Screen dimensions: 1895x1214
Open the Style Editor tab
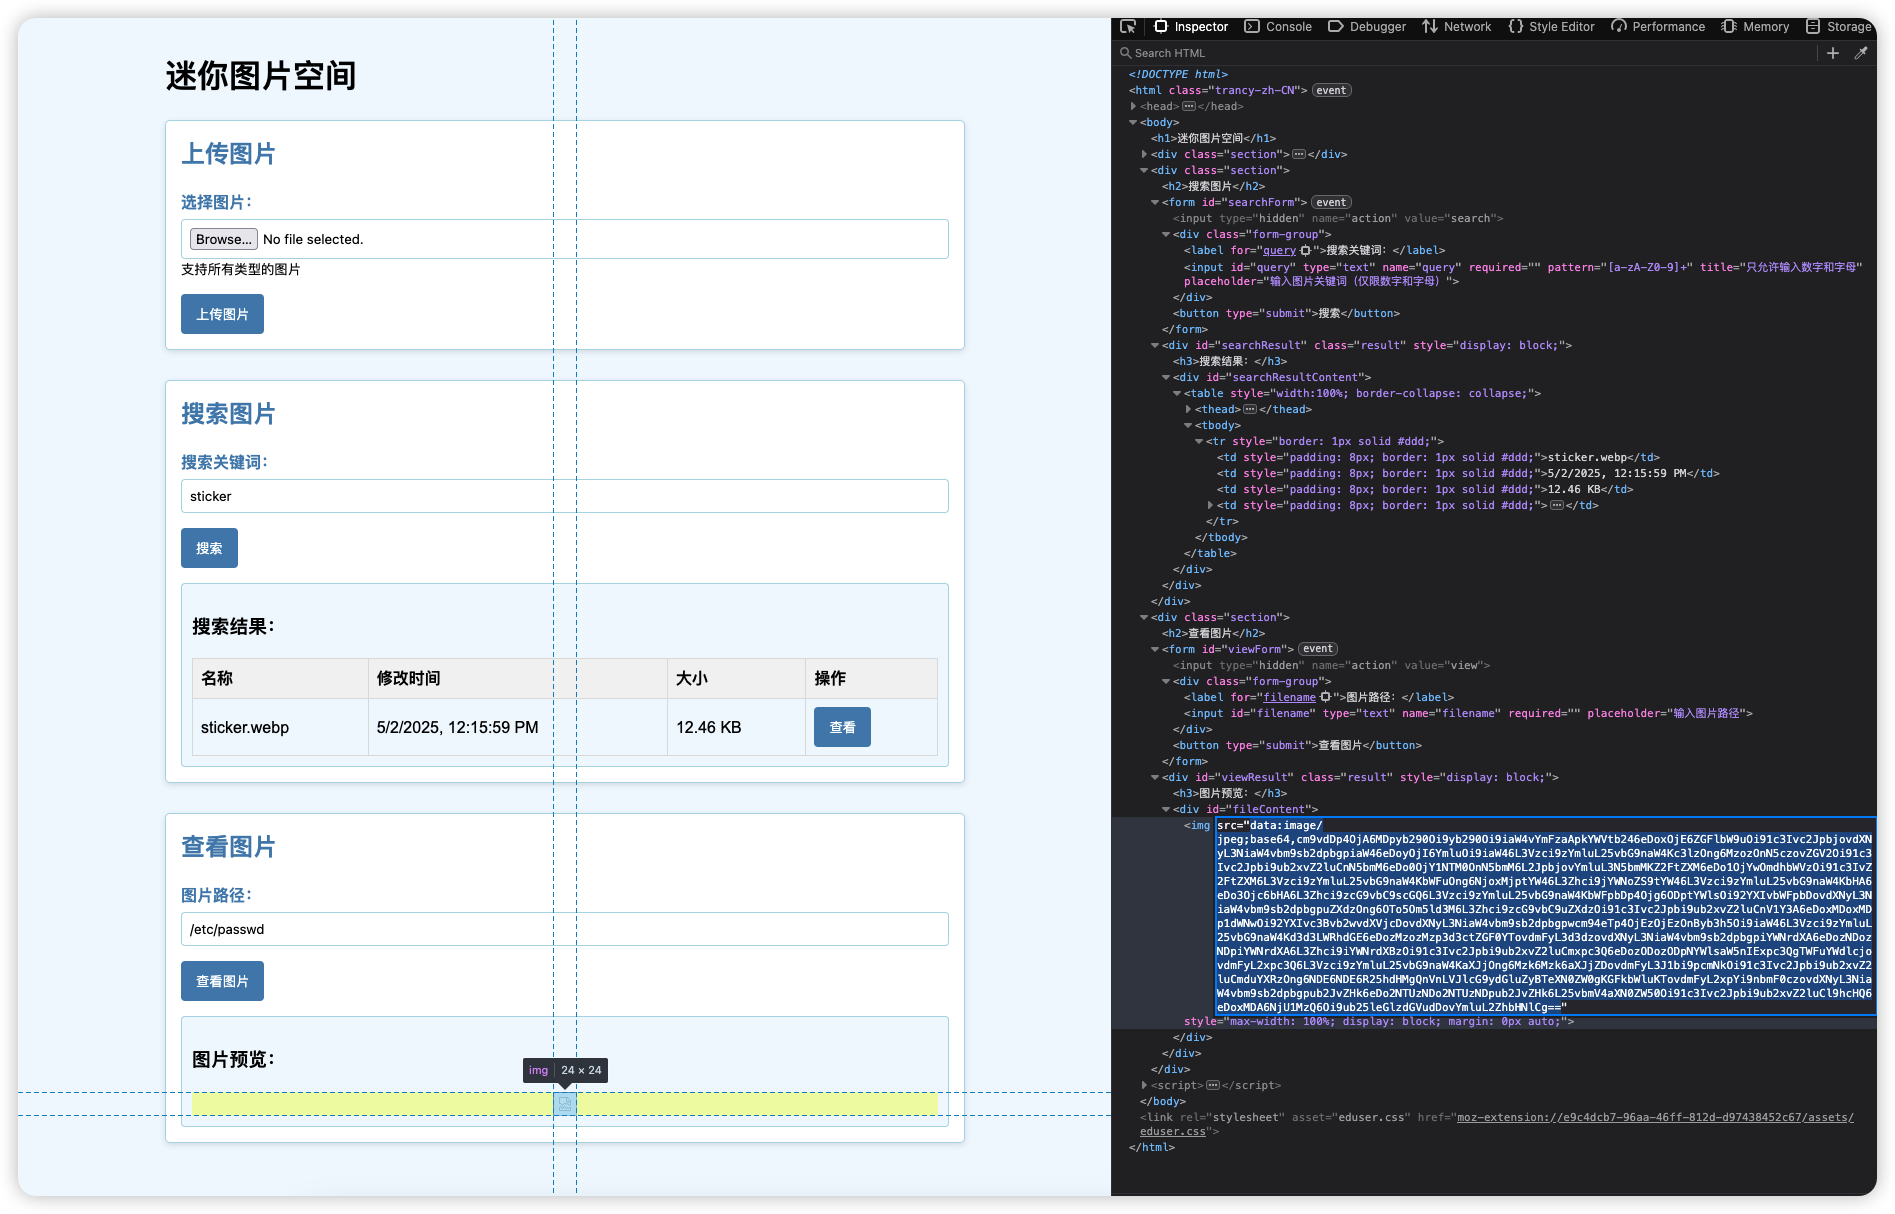(1551, 27)
